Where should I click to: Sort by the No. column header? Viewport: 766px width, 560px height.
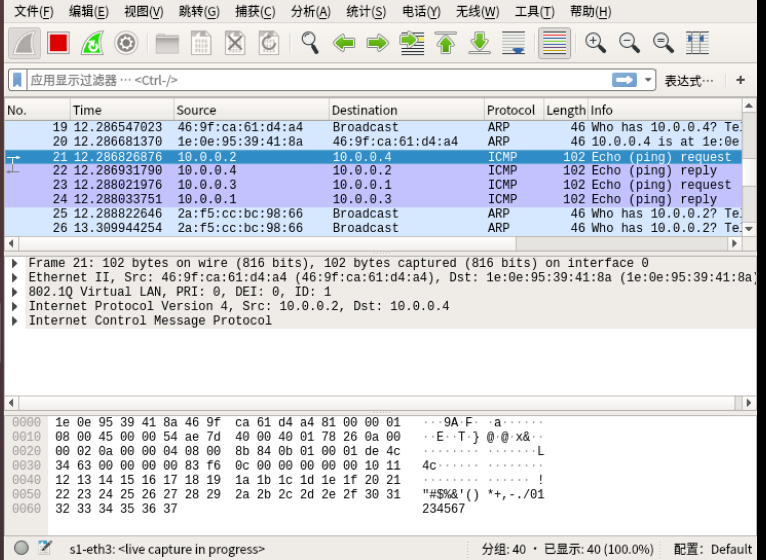coord(38,110)
